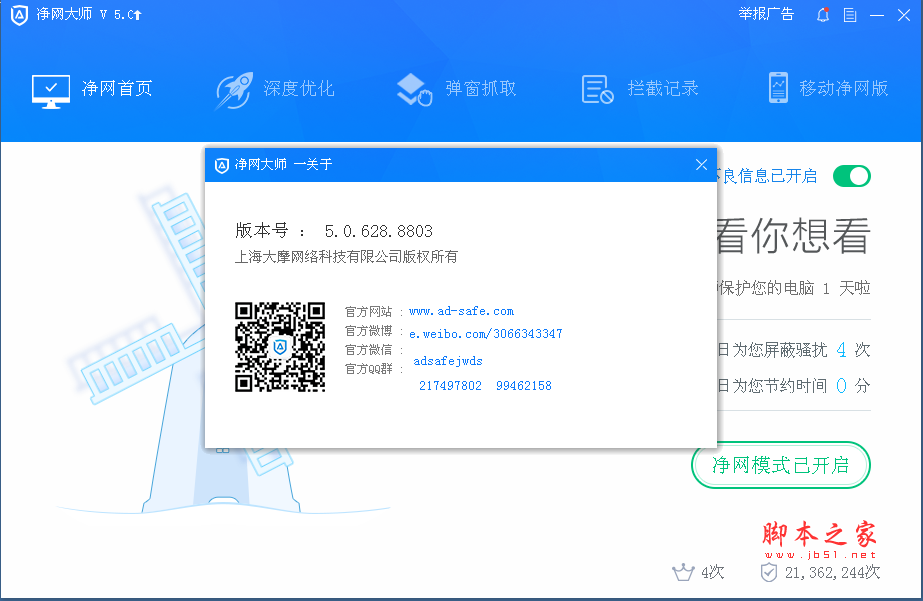
Task: Open the main menu list icon
Action: [850, 15]
